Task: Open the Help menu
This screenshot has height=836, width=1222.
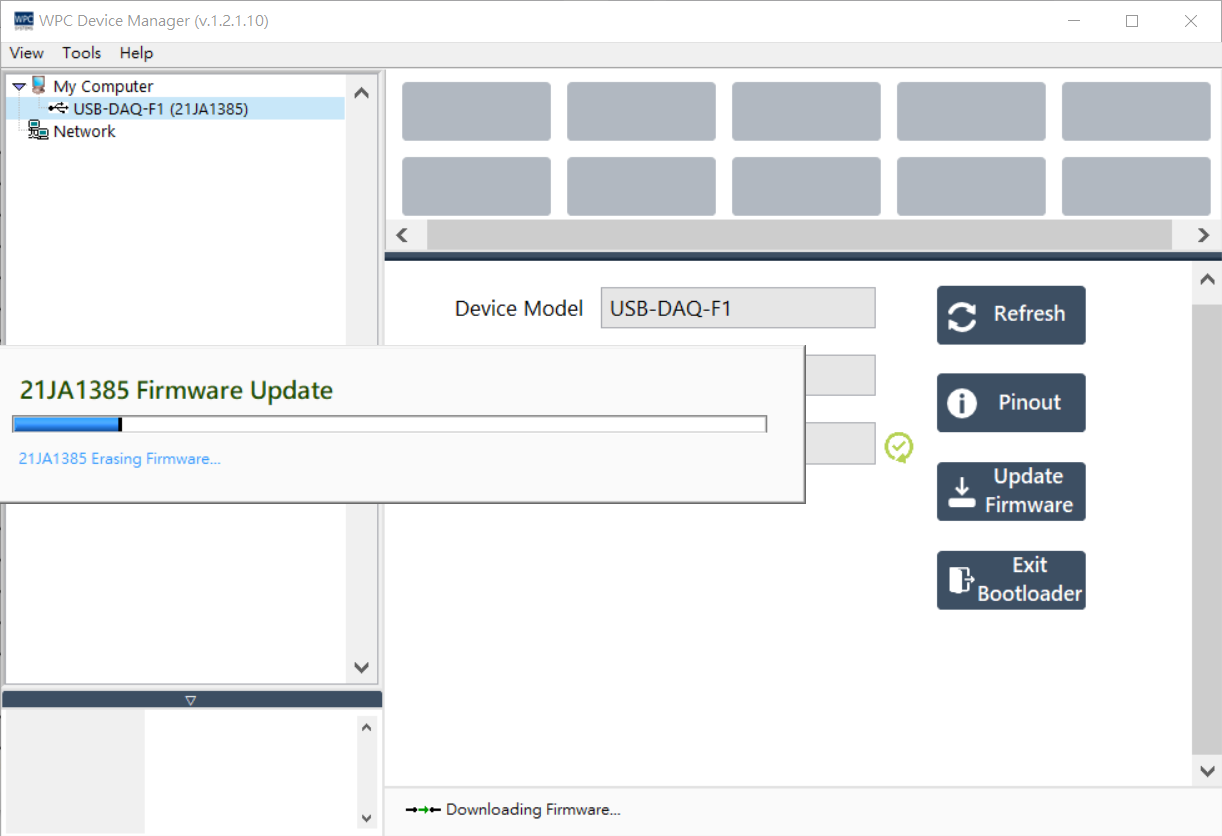Action: tap(136, 53)
